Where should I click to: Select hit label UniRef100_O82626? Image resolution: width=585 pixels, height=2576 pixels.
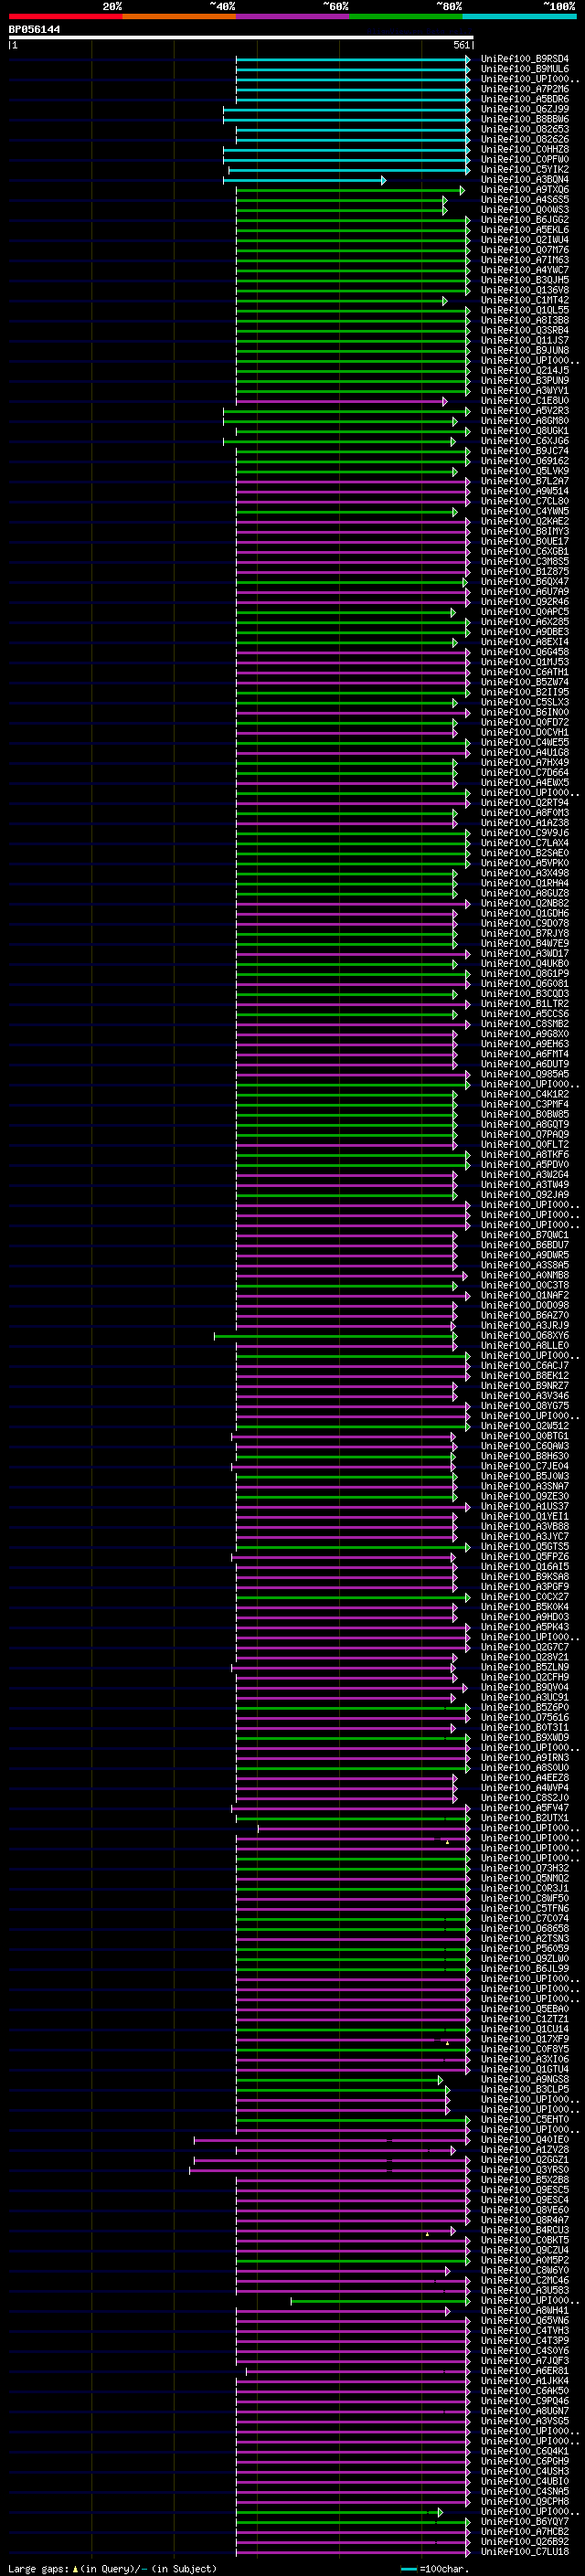(x=525, y=139)
